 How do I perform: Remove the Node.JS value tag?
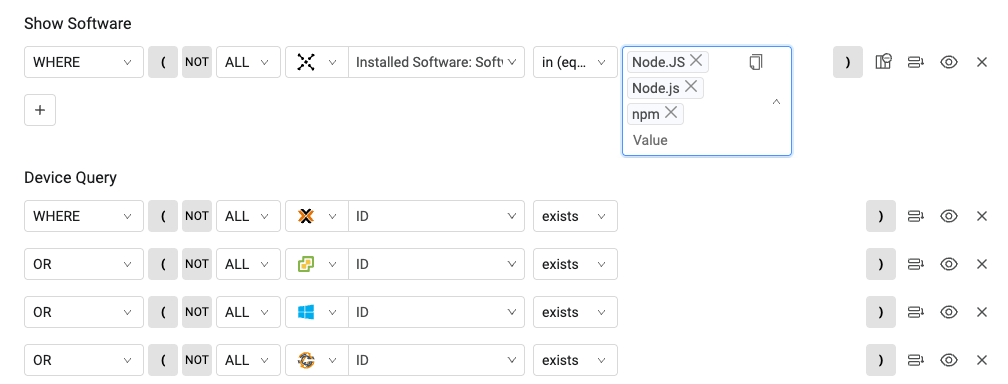tap(696, 61)
